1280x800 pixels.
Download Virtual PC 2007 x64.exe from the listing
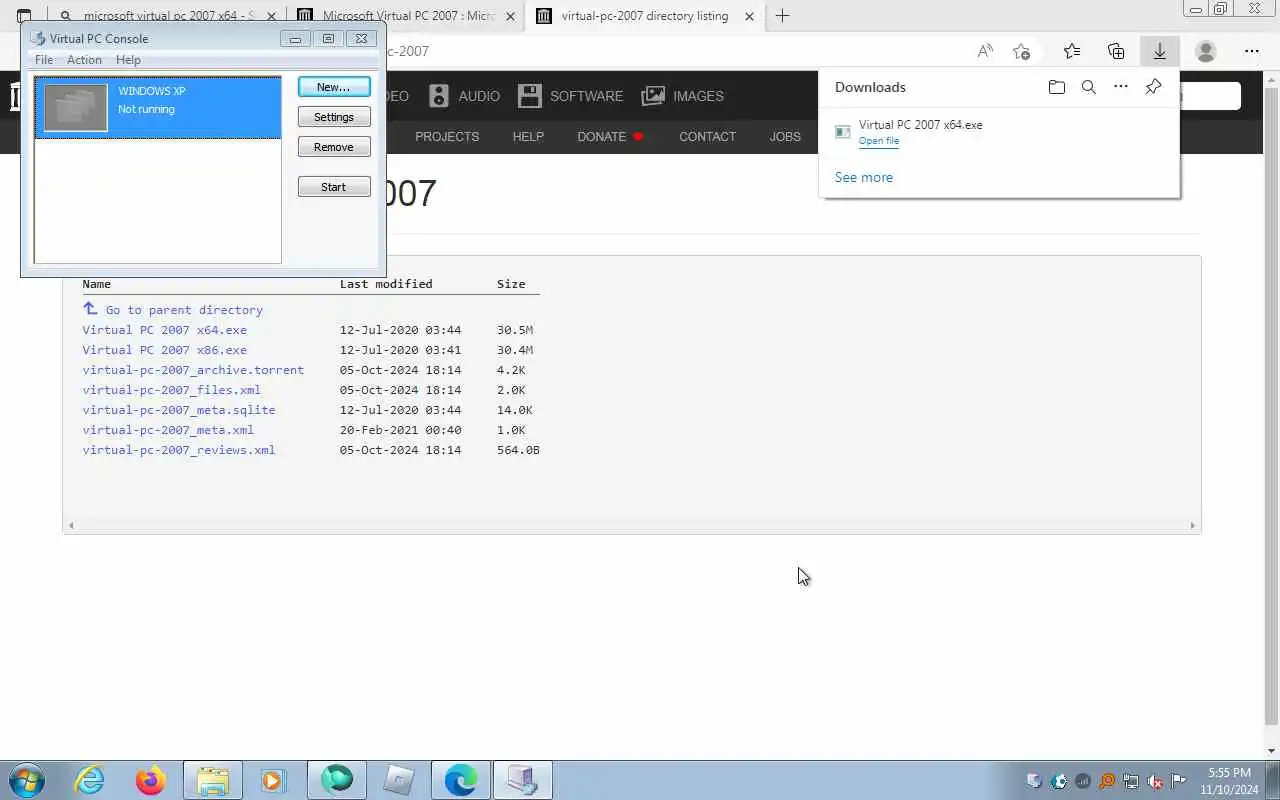pos(165,330)
